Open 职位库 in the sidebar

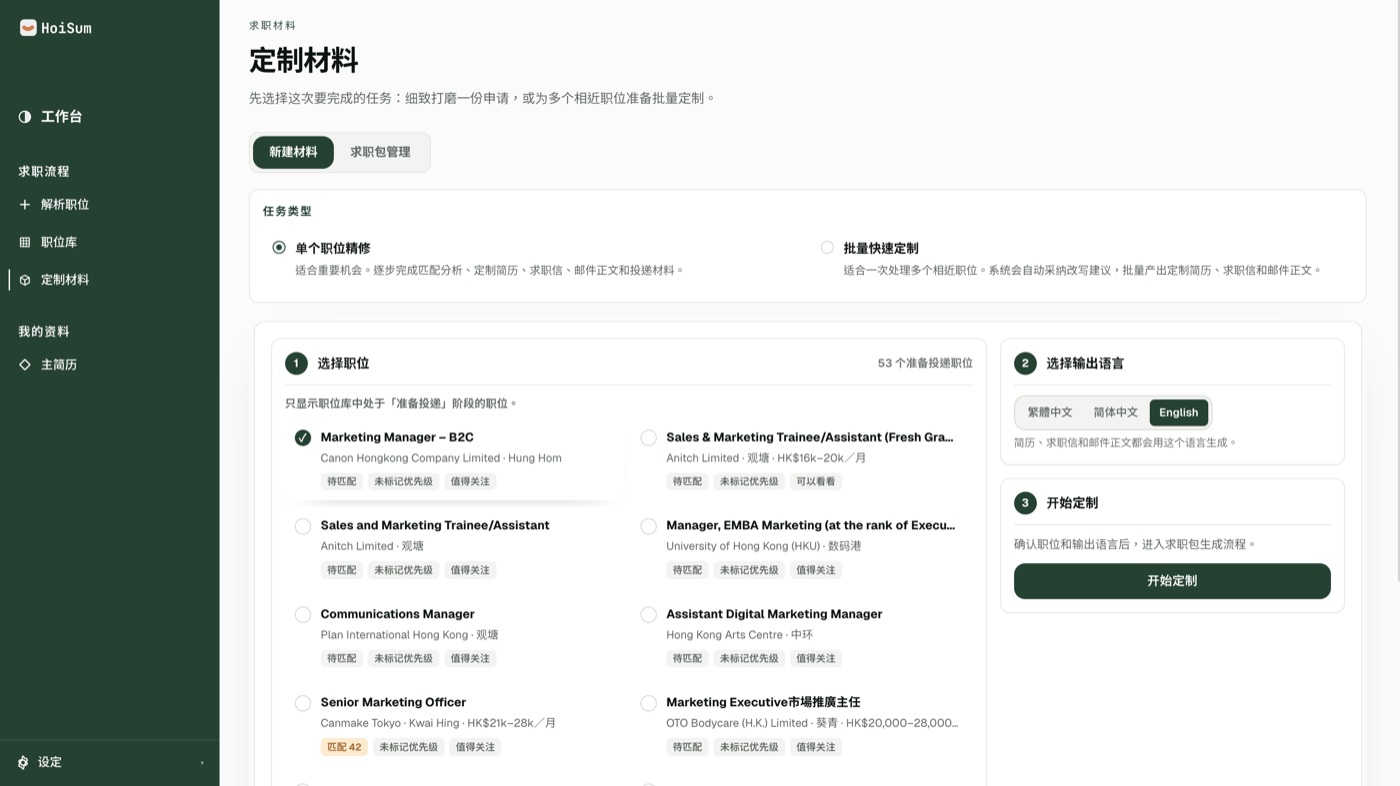pyautogui.click(x=109, y=242)
